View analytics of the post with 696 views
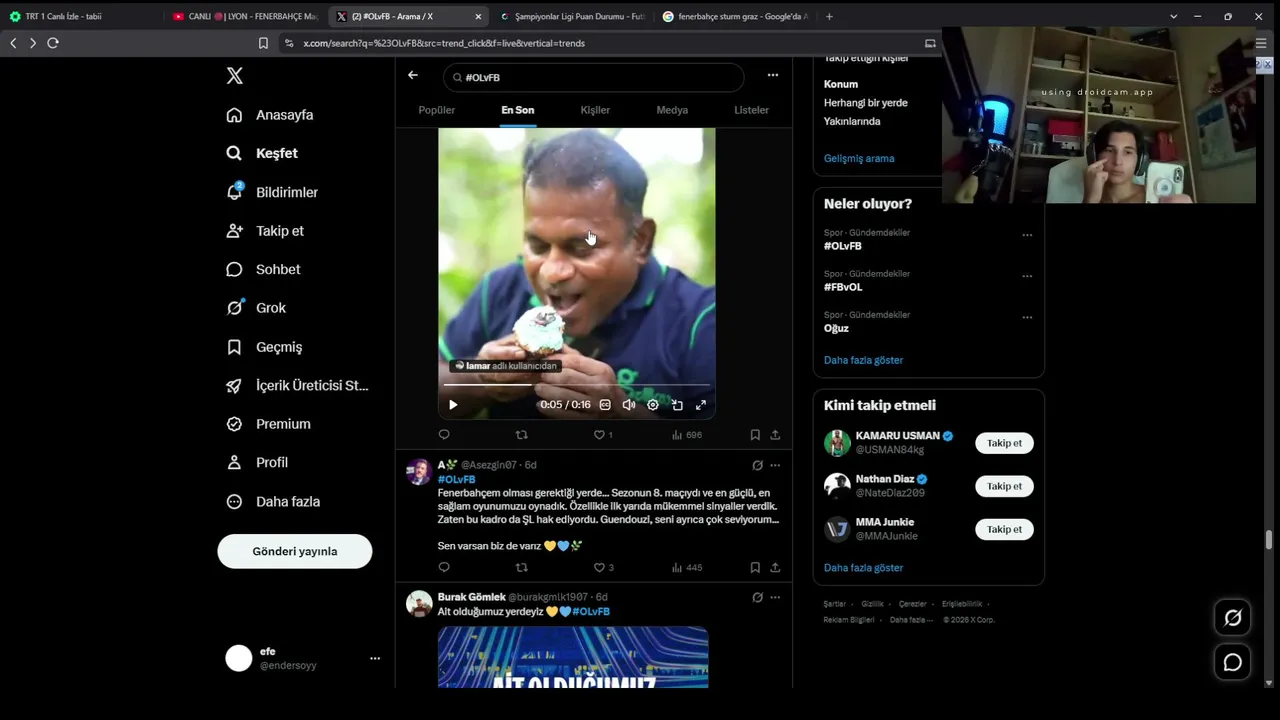Image resolution: width=1280 pixels, height=720 pixels. click(x=687, y=435)
